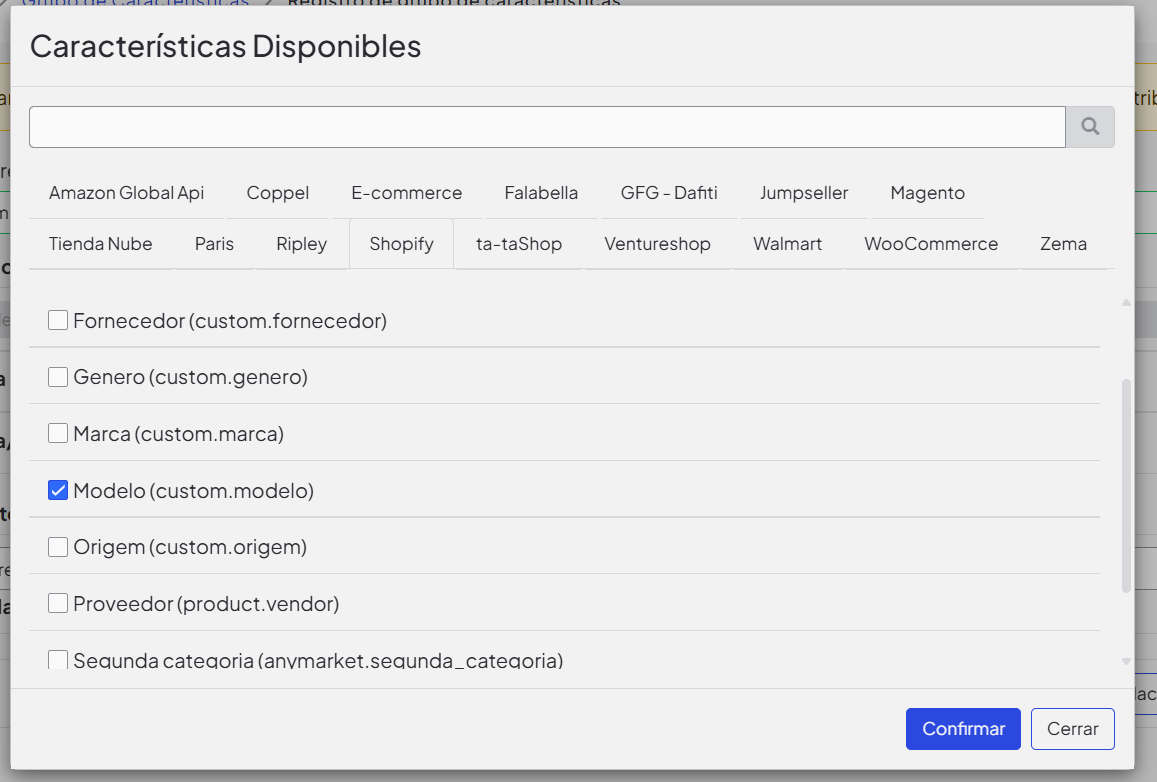Check the Fornecedor checkbox
The width and height of the screenshot is (1157, 782).
point(58,321)
